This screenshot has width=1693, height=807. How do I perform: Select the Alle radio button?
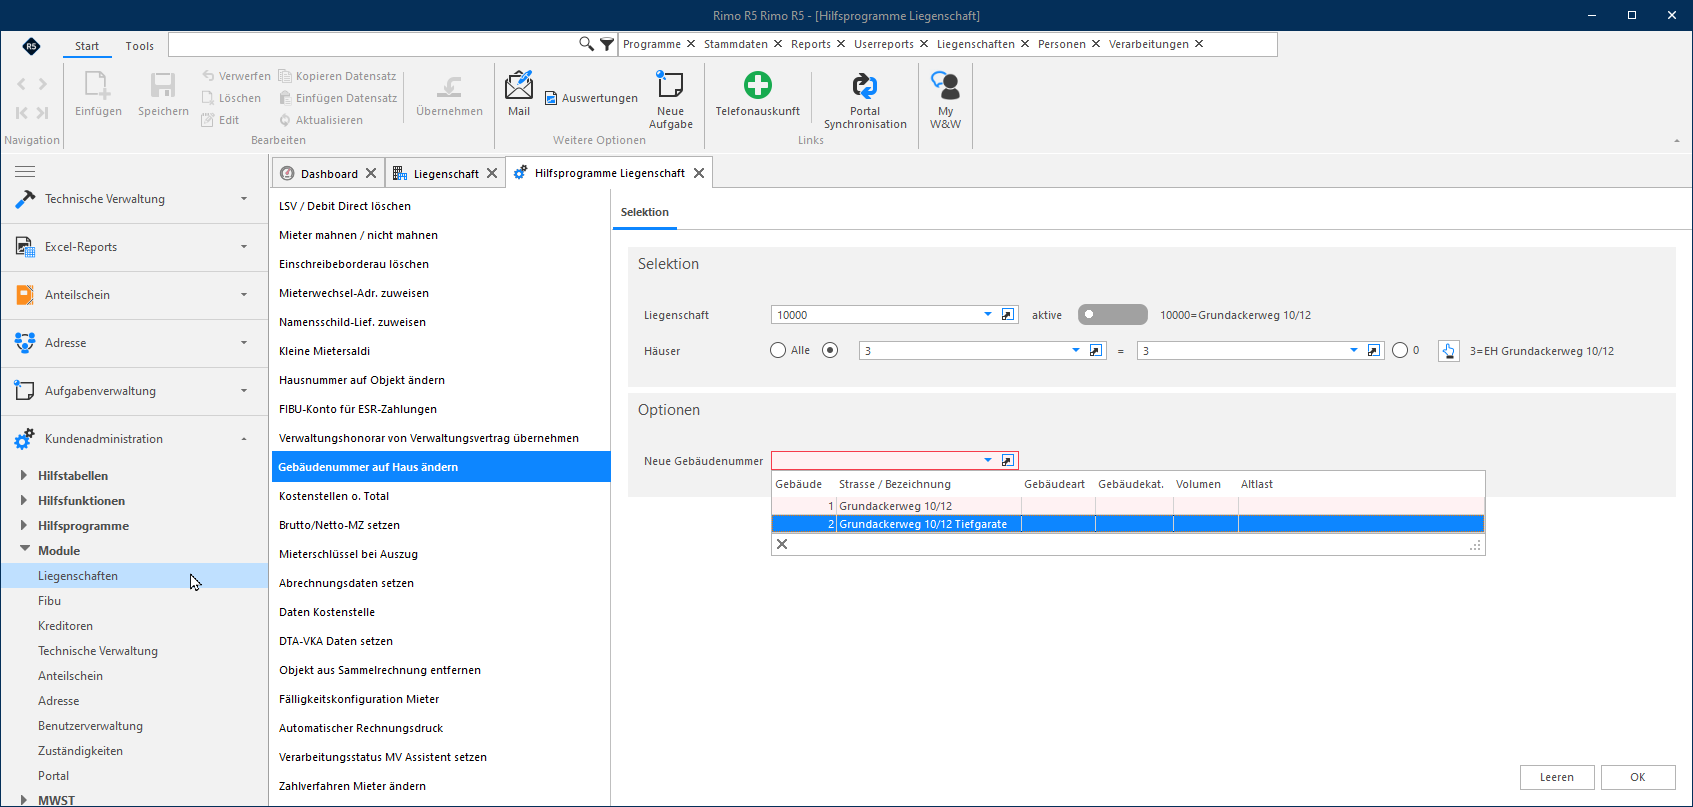tap(778, 351)
